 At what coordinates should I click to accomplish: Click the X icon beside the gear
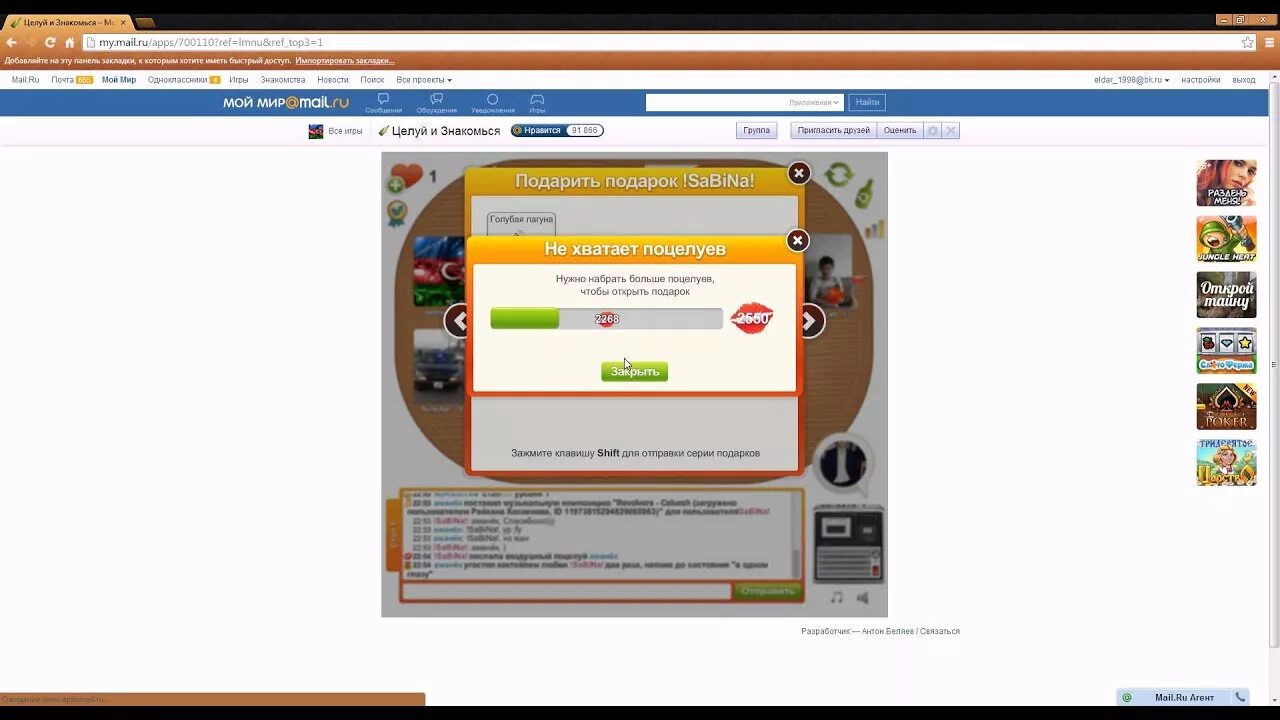click(951, 131)
